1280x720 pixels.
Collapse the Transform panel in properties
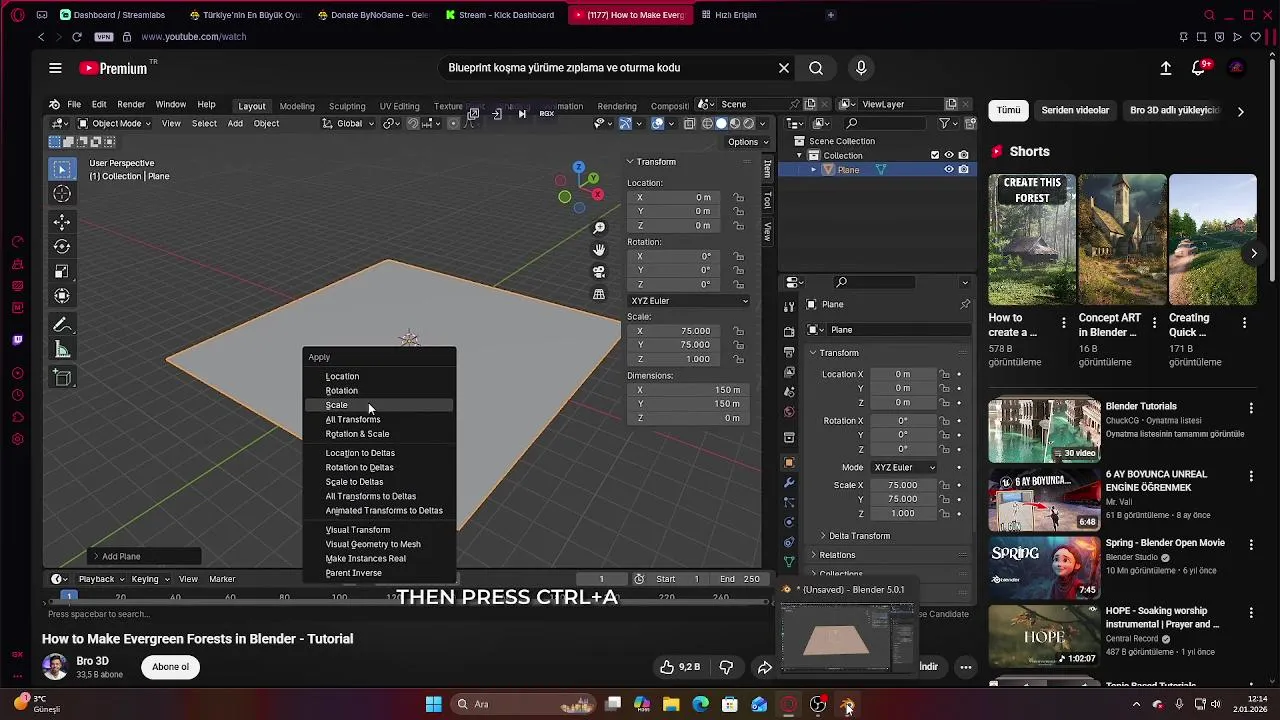tap(834, 353)
